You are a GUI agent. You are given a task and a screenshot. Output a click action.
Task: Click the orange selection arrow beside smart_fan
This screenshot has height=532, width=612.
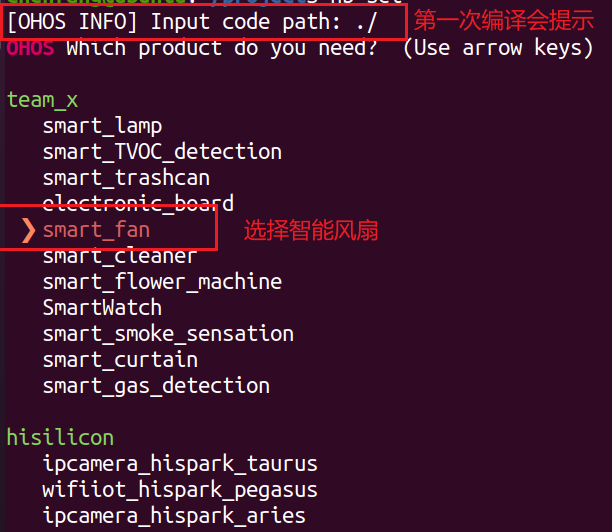pos(29,230)
